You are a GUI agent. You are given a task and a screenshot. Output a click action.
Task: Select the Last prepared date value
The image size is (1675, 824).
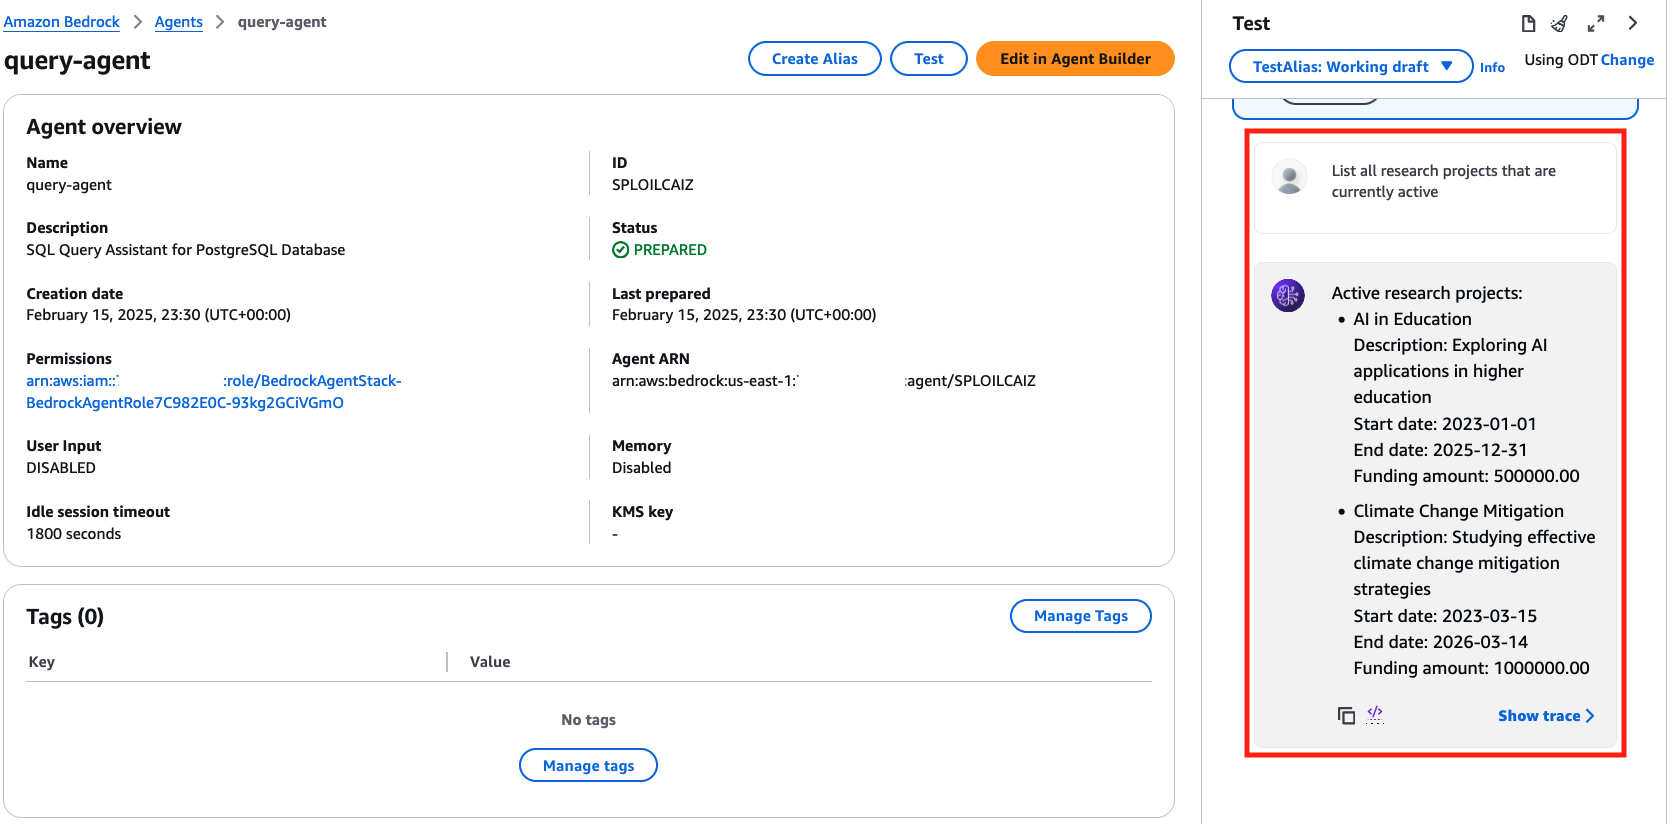[744, 315]
